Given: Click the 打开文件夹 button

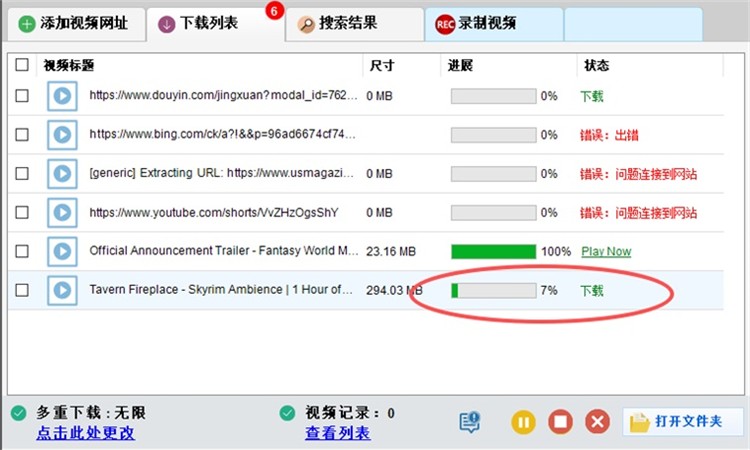Looking at the screenshot, I should 683,422.
